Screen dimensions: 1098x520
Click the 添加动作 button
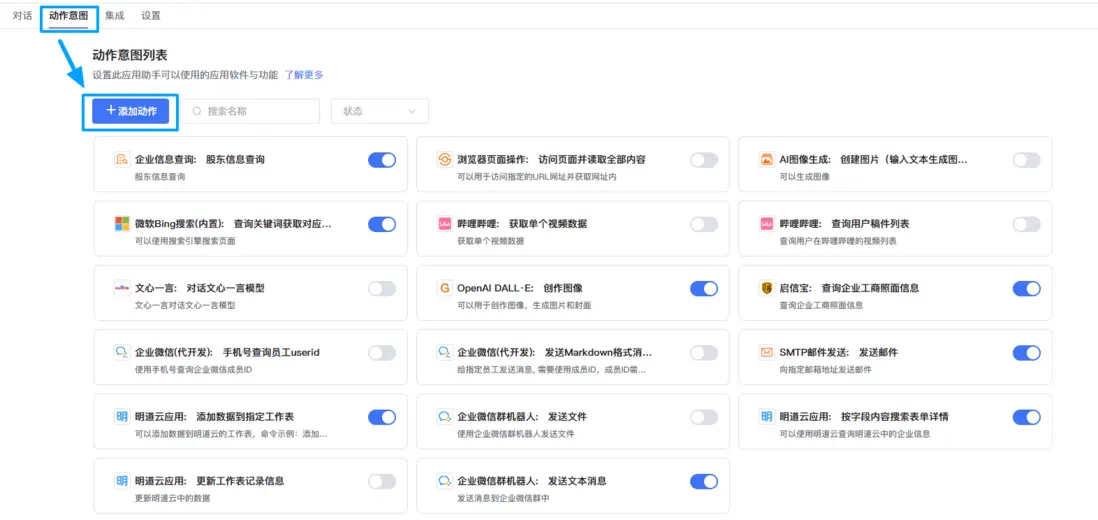[131, 111]
